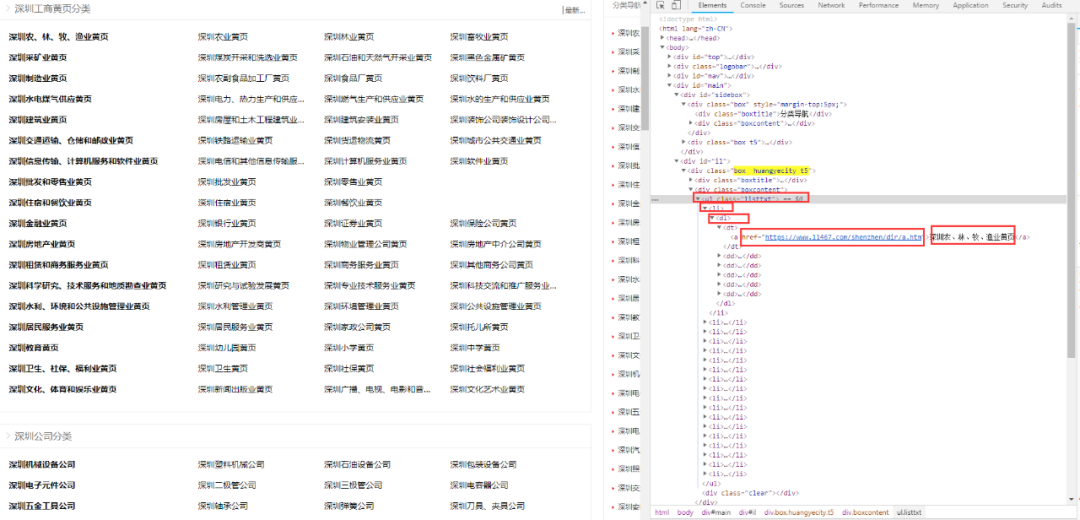Open the Security tab
1080x520 pixels.
pyautogui.click(x=1015, y=6)
